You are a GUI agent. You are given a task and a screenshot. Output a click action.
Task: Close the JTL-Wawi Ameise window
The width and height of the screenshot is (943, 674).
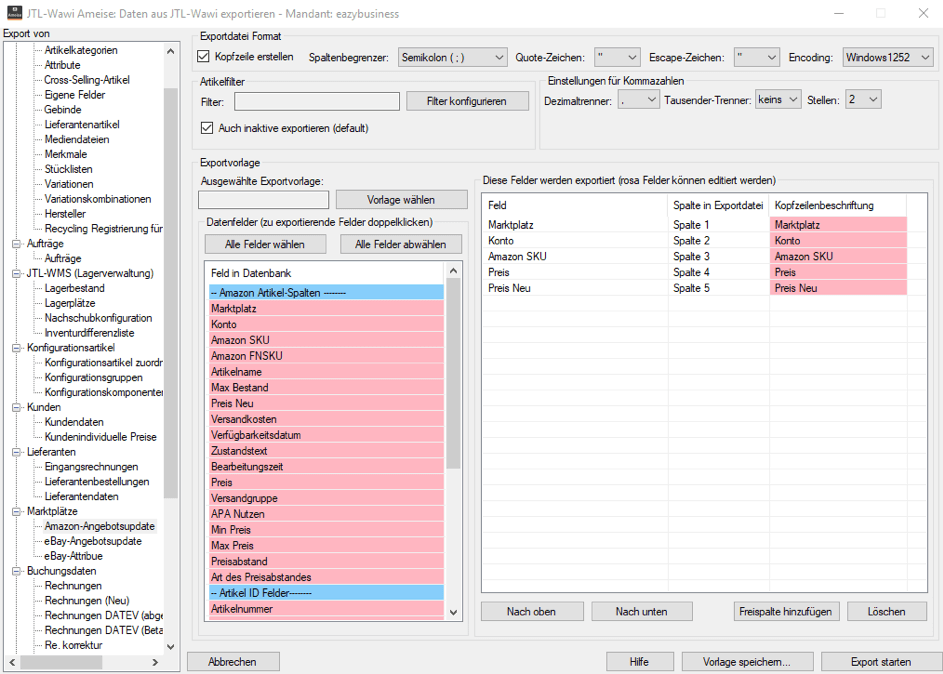coord(923,13)
